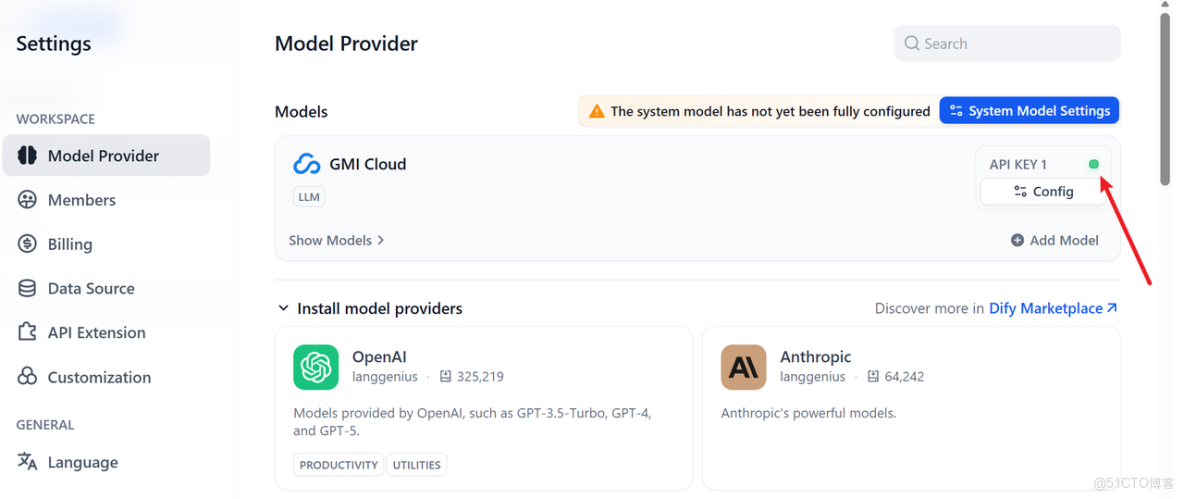Click the Customization circles icon

[x=27, y=377]
